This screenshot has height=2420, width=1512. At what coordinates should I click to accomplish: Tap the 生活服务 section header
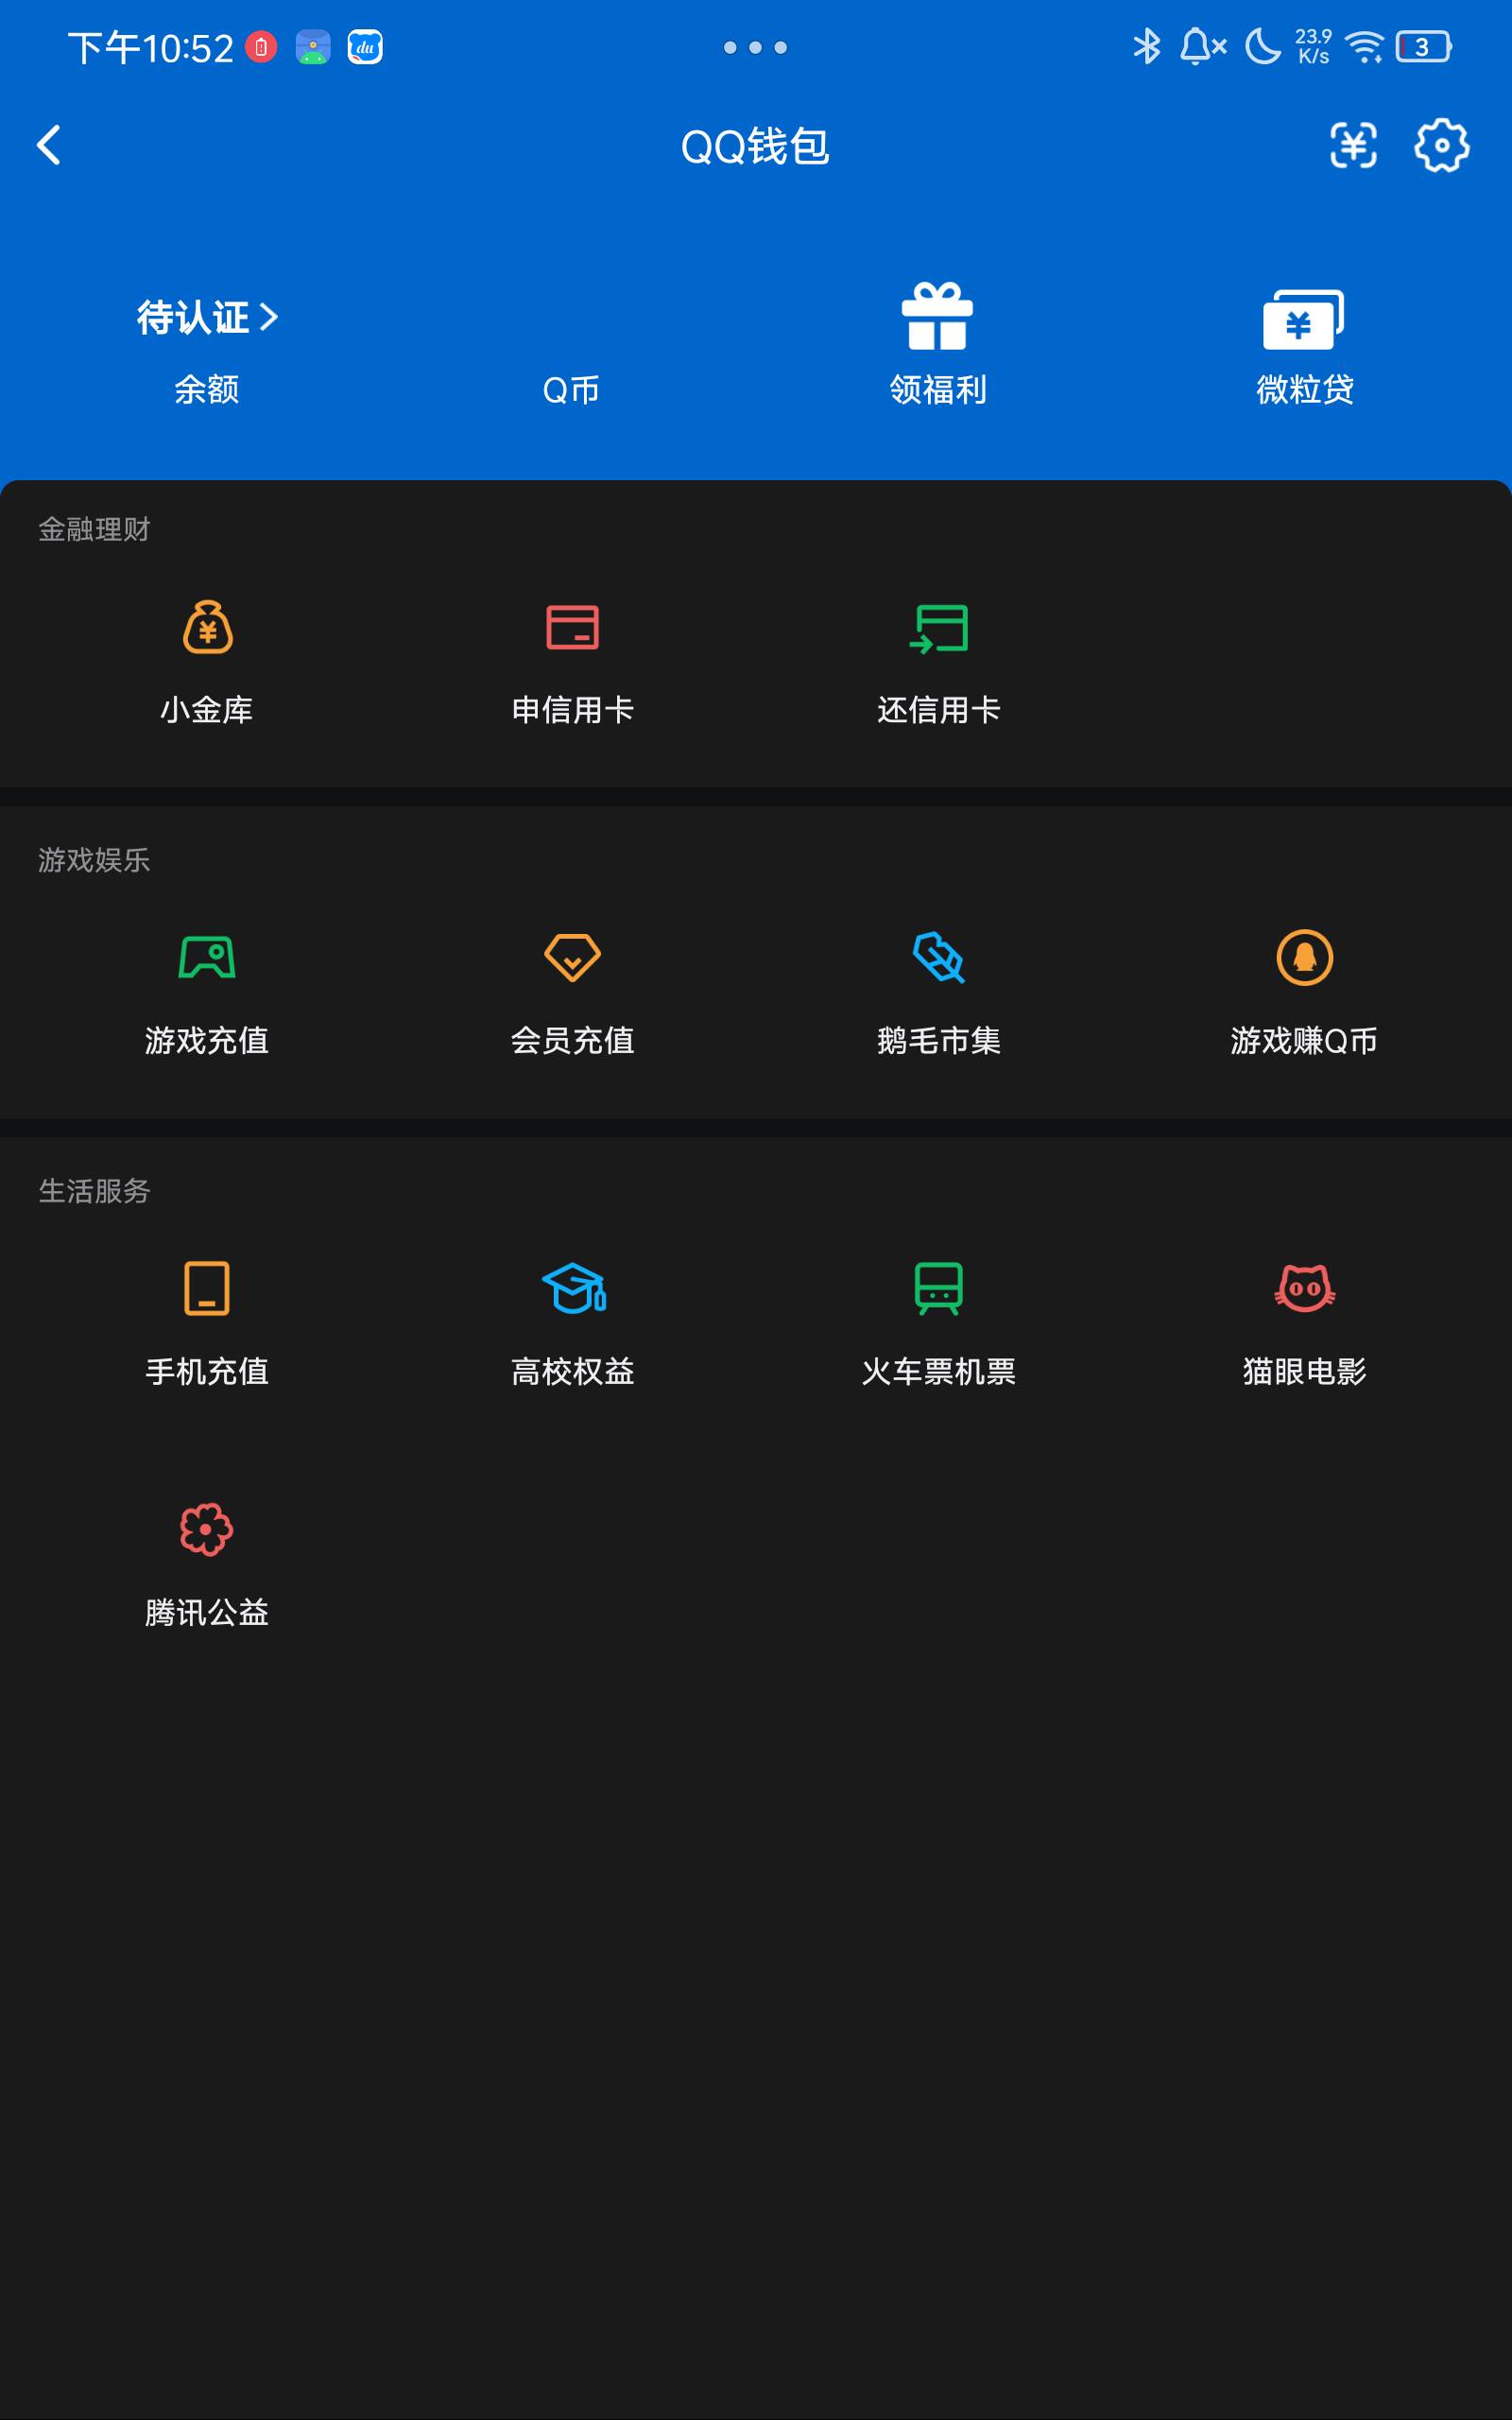click(94, 1191)
